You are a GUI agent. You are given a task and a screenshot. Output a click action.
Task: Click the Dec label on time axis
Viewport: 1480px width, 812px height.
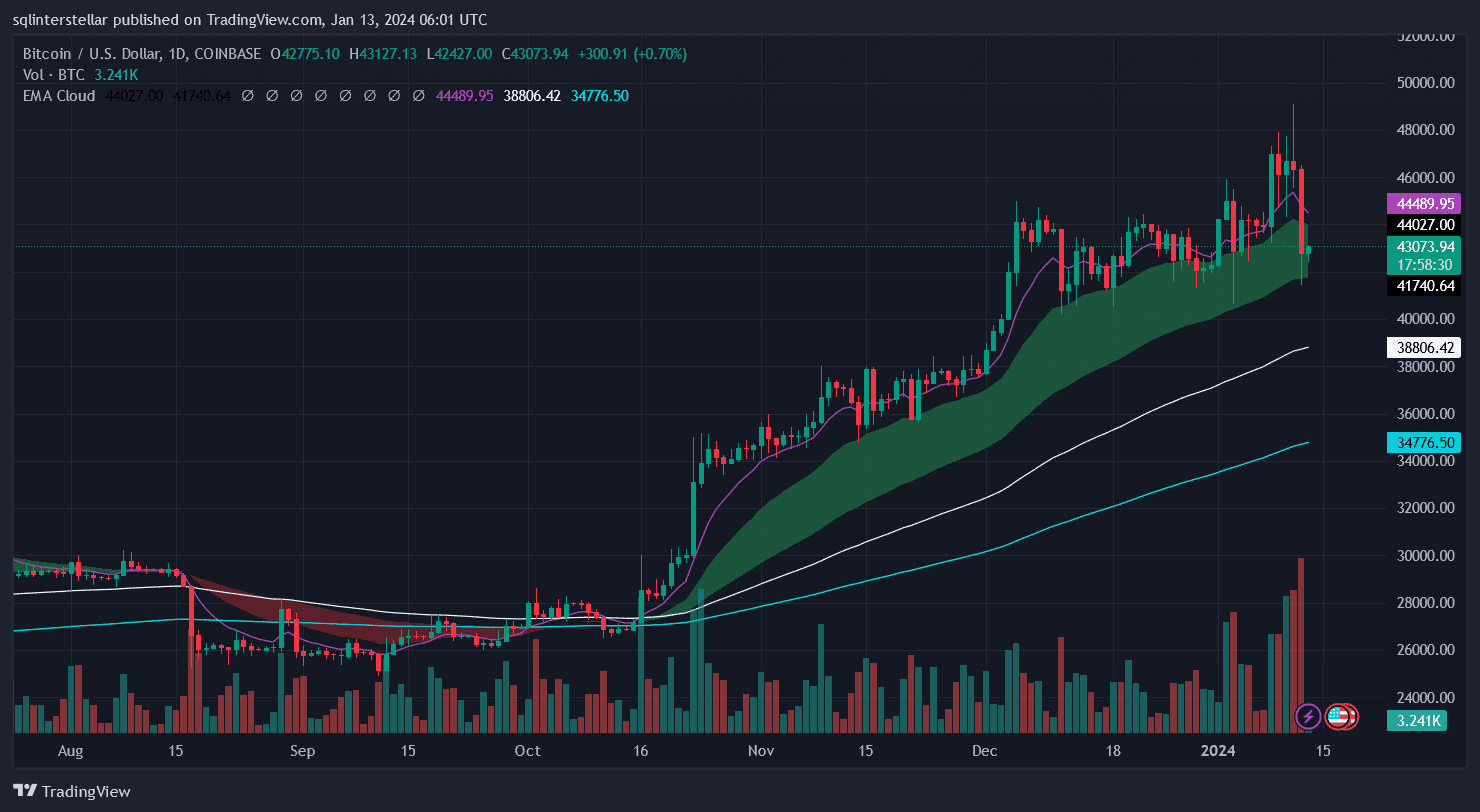coord(985,751)
